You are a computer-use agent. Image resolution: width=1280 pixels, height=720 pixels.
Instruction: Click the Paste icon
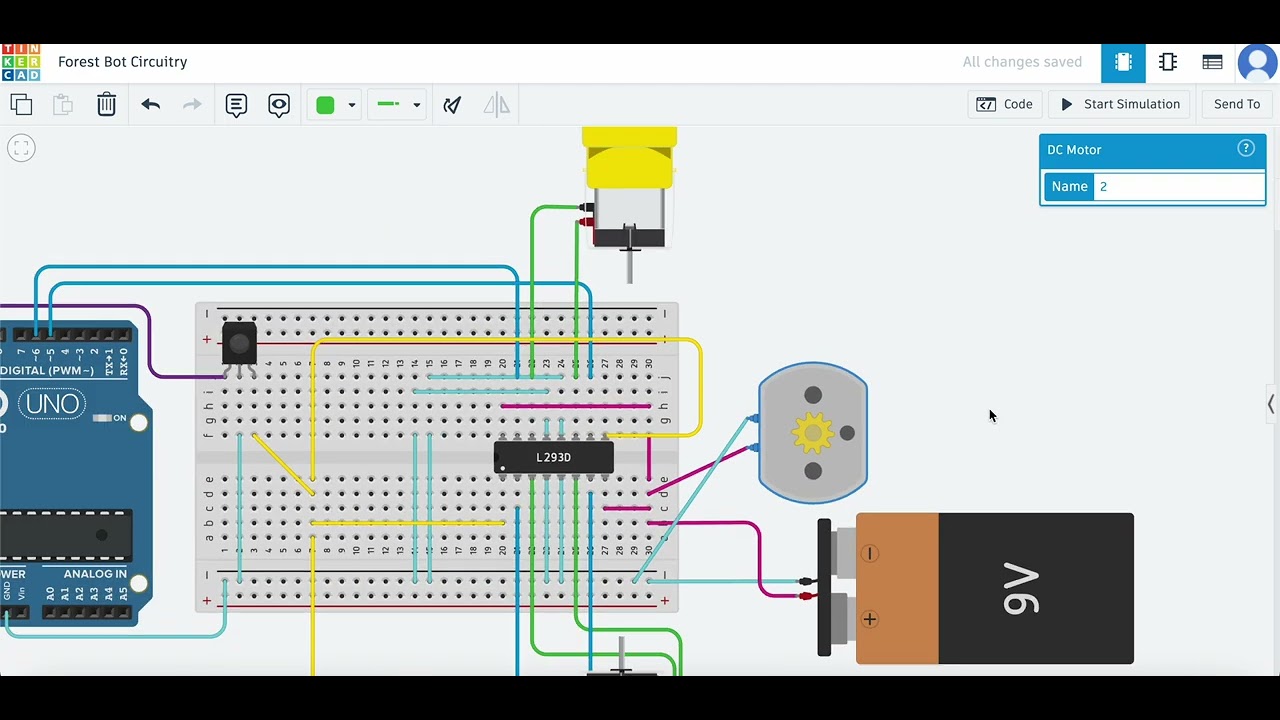click(63, 104)
